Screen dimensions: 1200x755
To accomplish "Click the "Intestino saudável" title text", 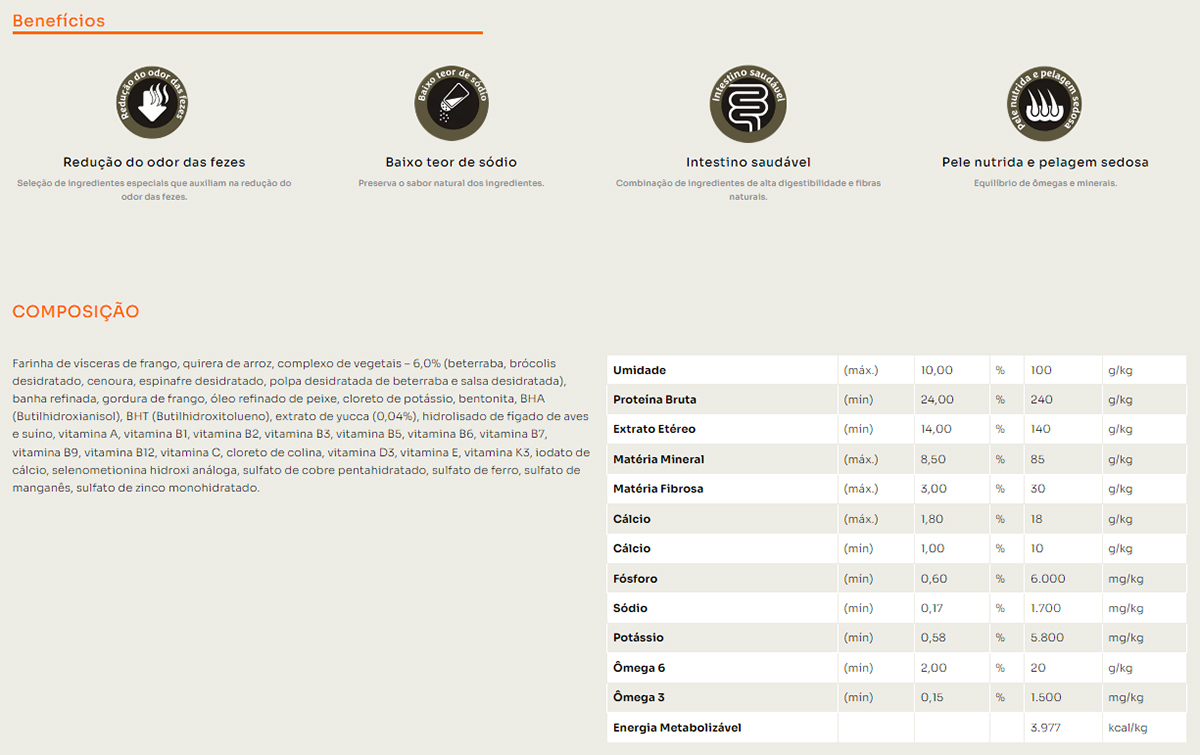I will [748, 162].
